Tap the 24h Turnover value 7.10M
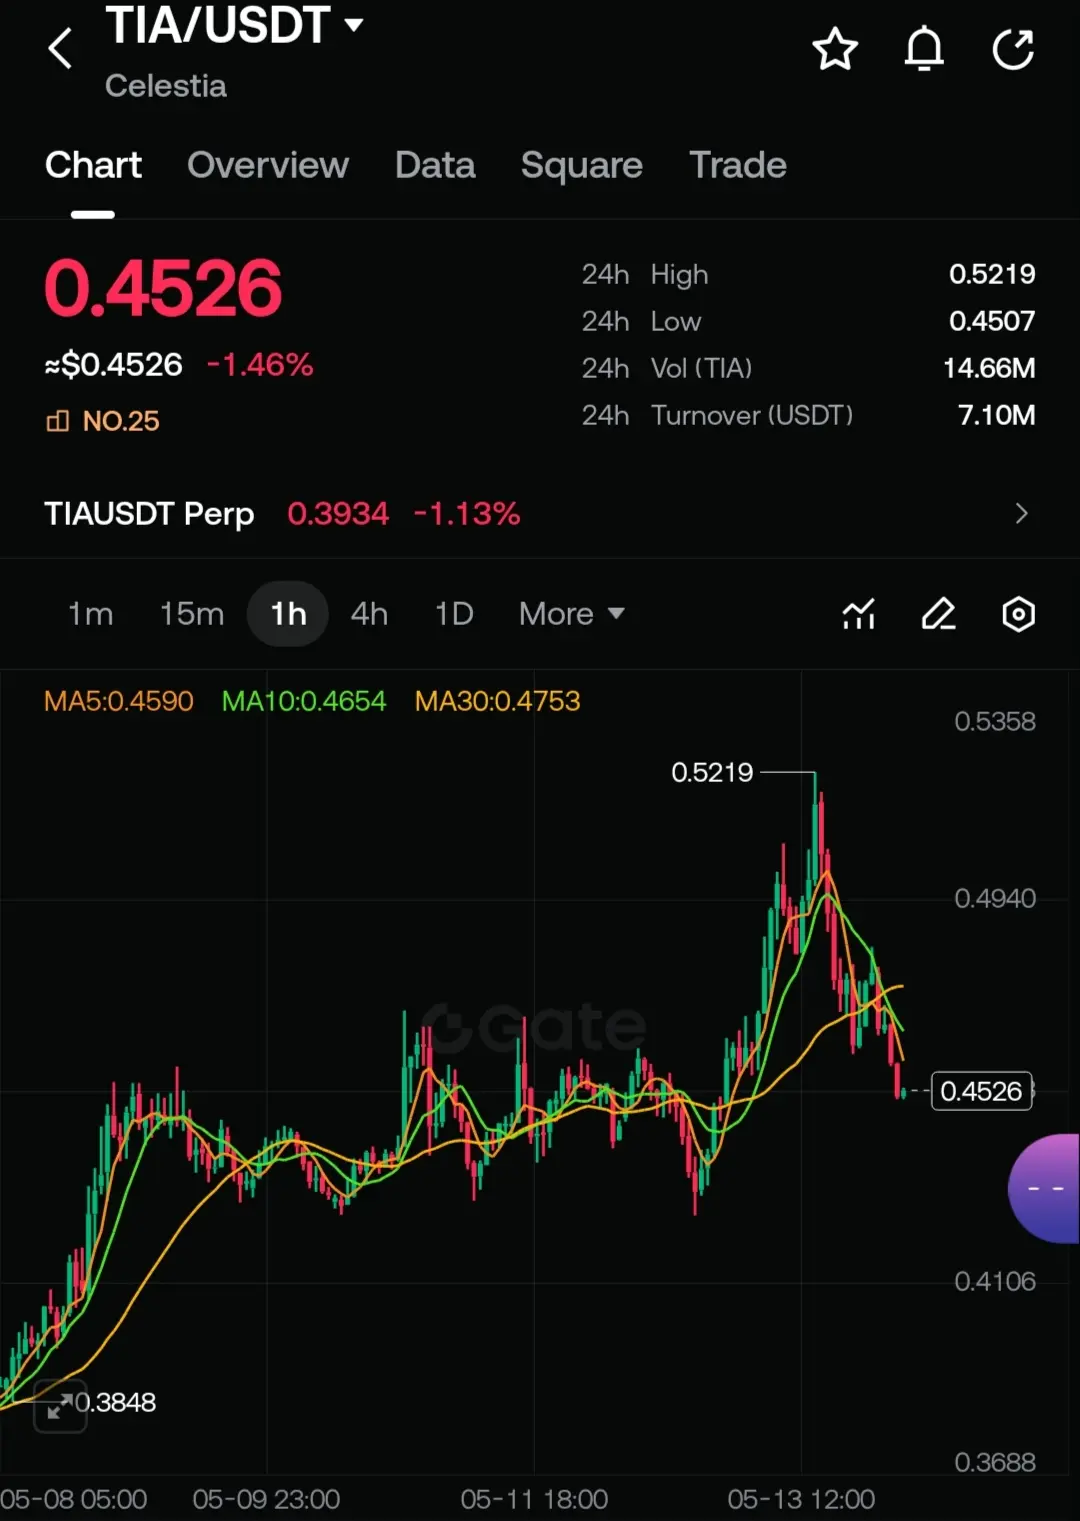This screenshot has height=1521, width=1080. click(996, 415)
